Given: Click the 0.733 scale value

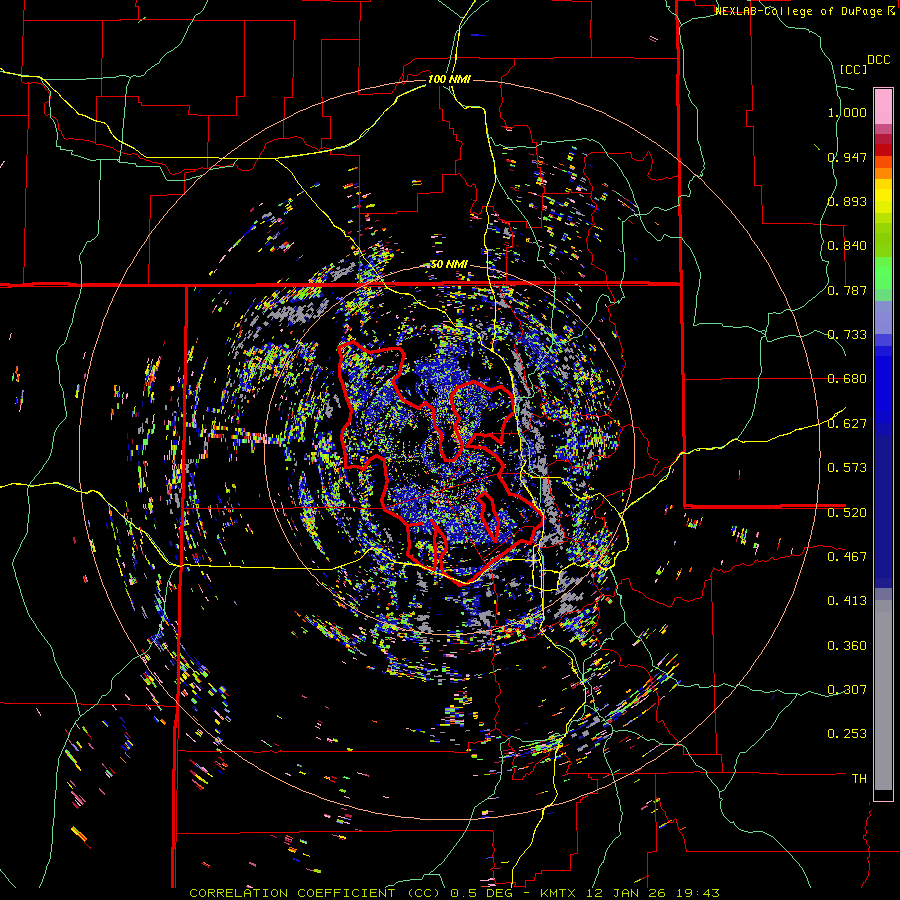Looking at the screenshot, I should pyautogui.click(x=847, y=335).
